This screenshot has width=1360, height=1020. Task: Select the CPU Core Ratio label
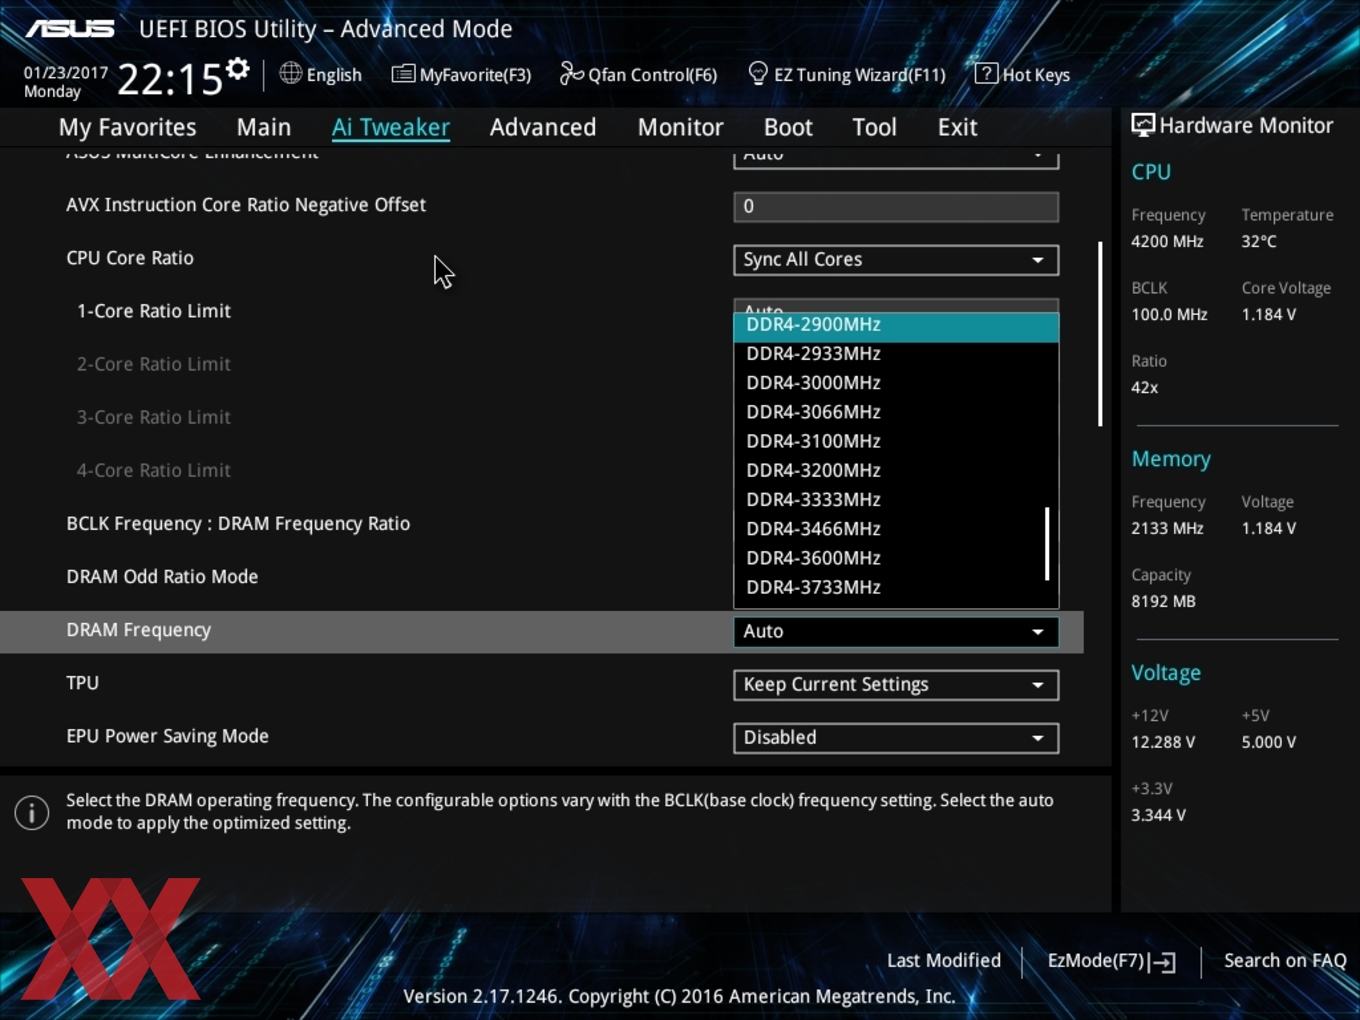click(130, 258)
